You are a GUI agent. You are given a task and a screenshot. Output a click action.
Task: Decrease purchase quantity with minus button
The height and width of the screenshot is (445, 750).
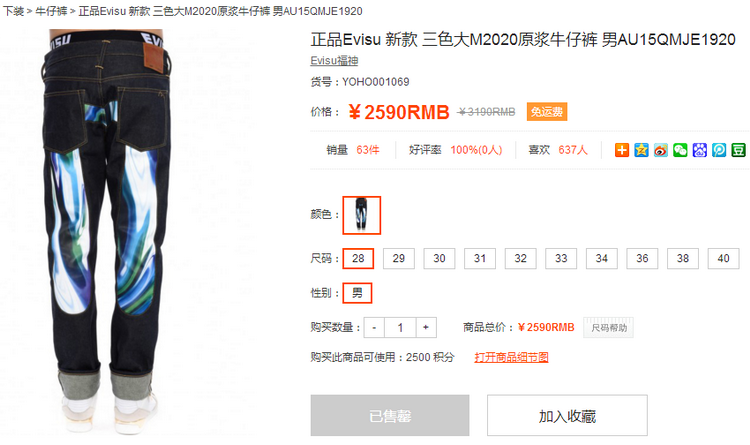click(x=374, y=328)
